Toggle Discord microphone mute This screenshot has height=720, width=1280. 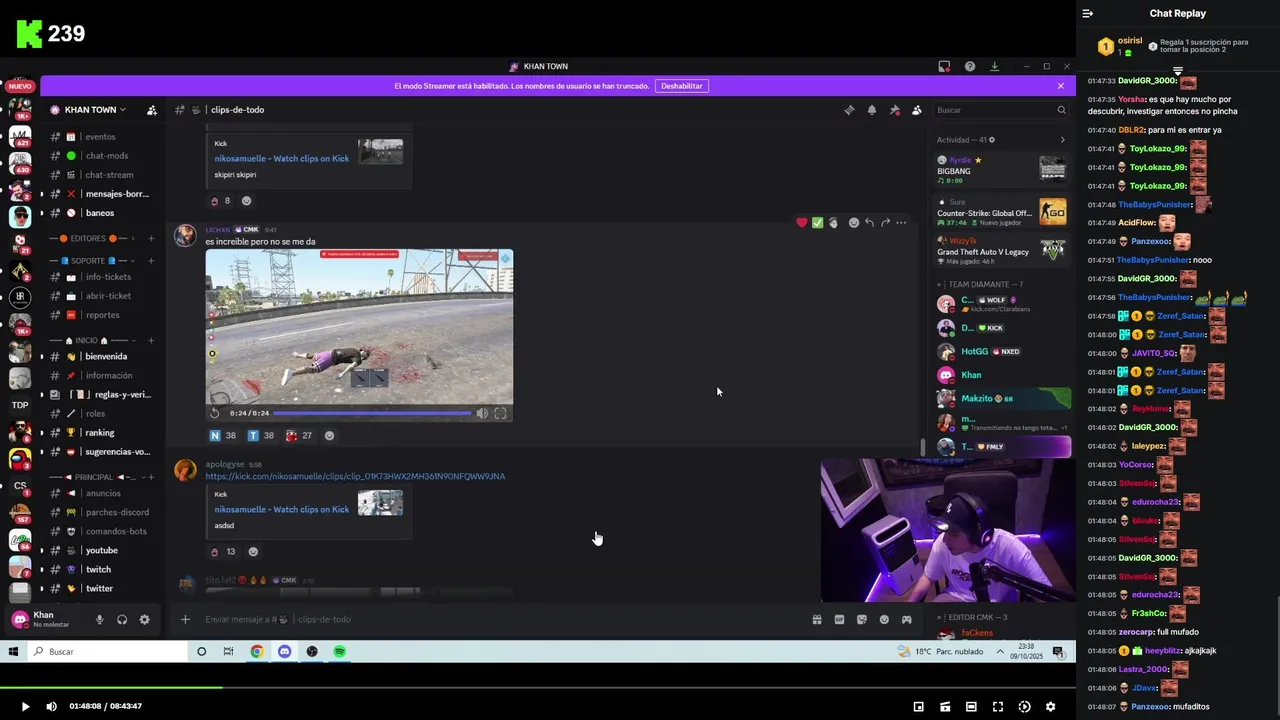99,620
